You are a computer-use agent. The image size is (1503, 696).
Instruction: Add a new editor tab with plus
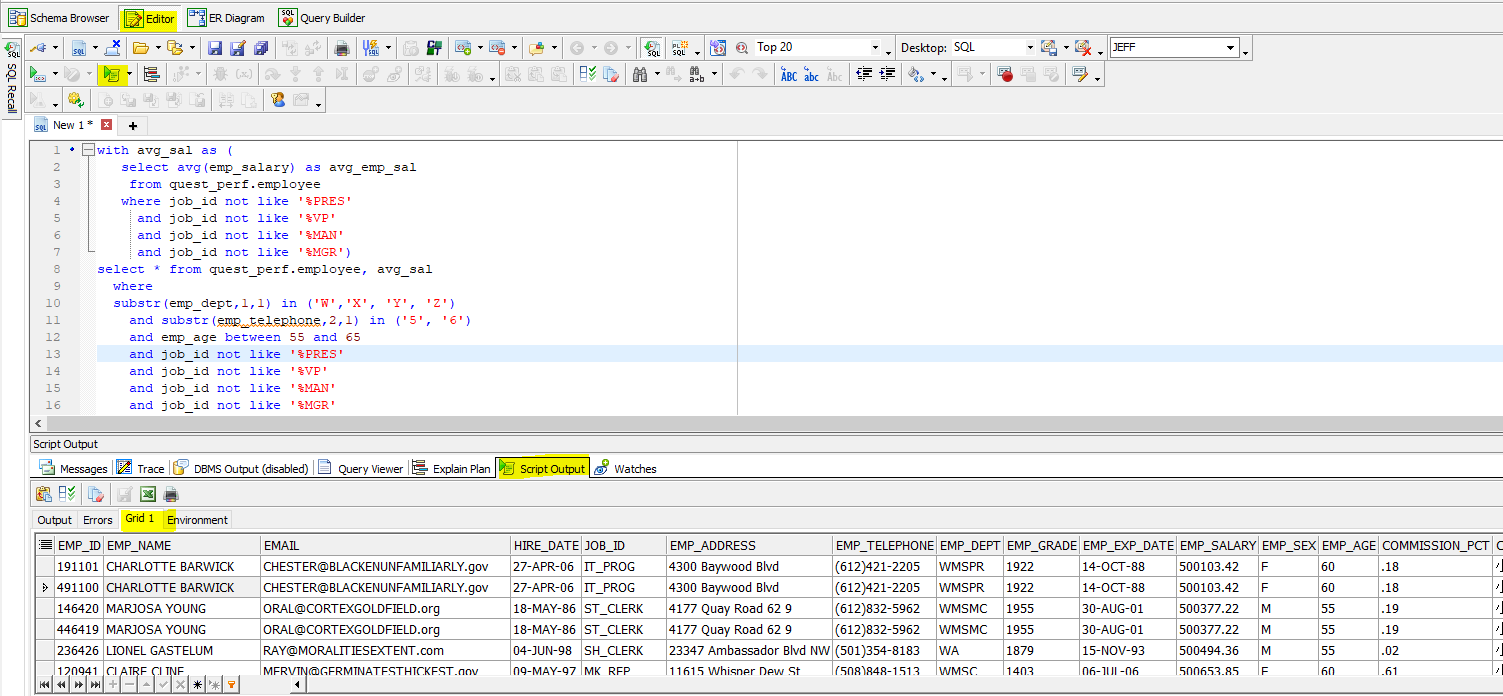(132, 126)
